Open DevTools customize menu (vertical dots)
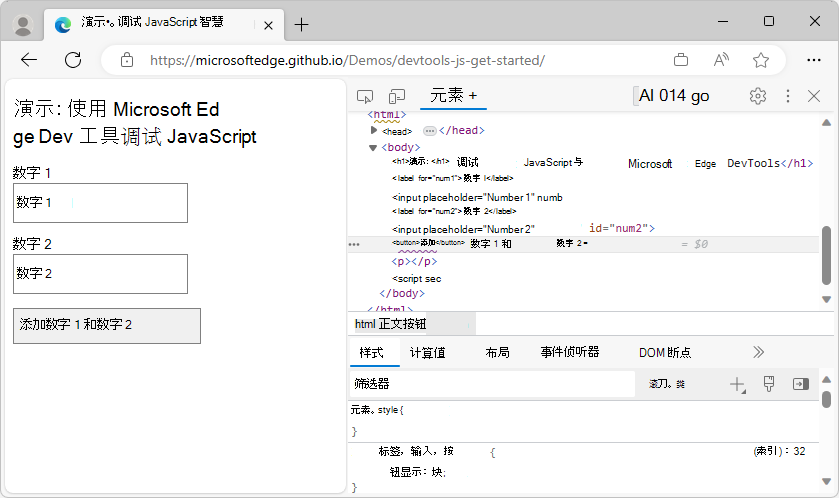839x498 pixels. coord(788,96)
